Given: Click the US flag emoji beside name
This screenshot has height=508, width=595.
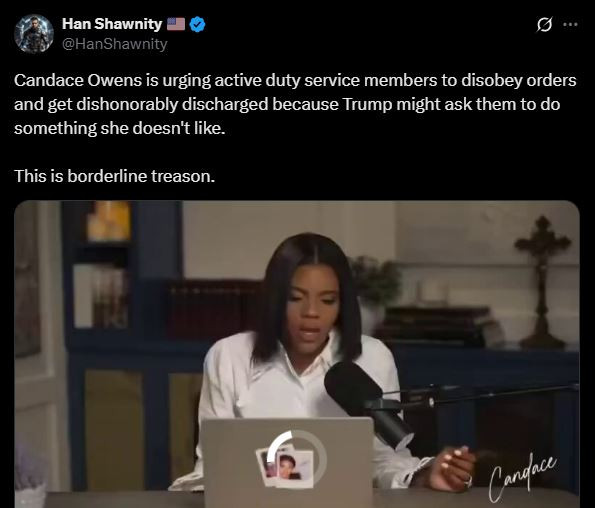Looking at the screenshot, I should coord(176,24).
